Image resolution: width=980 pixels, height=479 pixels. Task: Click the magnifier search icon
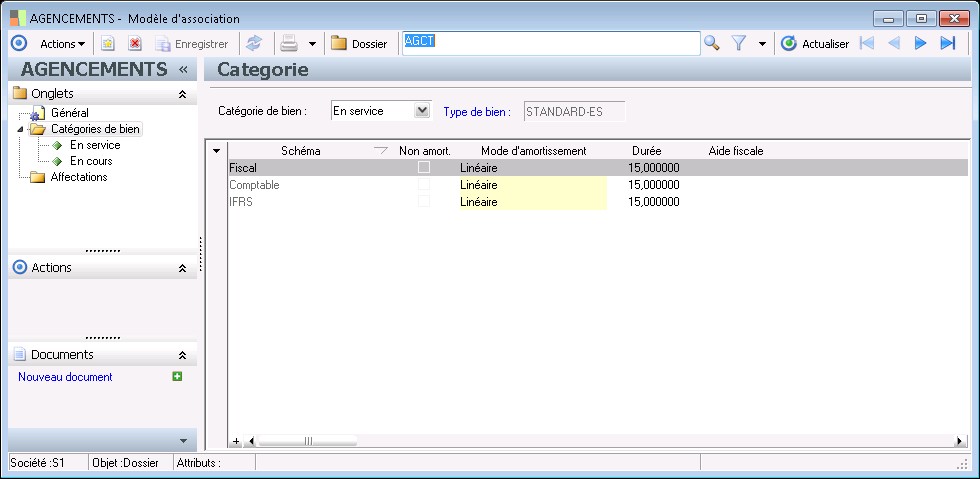(711, 43)
